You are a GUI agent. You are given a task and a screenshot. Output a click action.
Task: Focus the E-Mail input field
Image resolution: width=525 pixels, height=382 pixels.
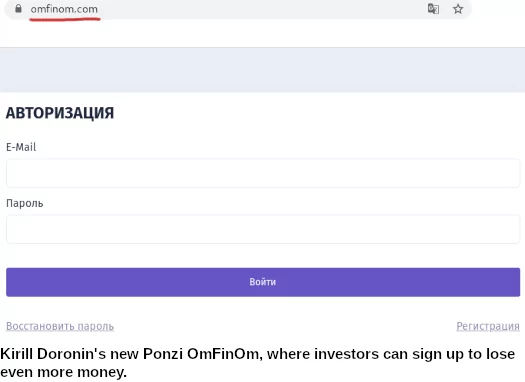click(x=263, y=173)
